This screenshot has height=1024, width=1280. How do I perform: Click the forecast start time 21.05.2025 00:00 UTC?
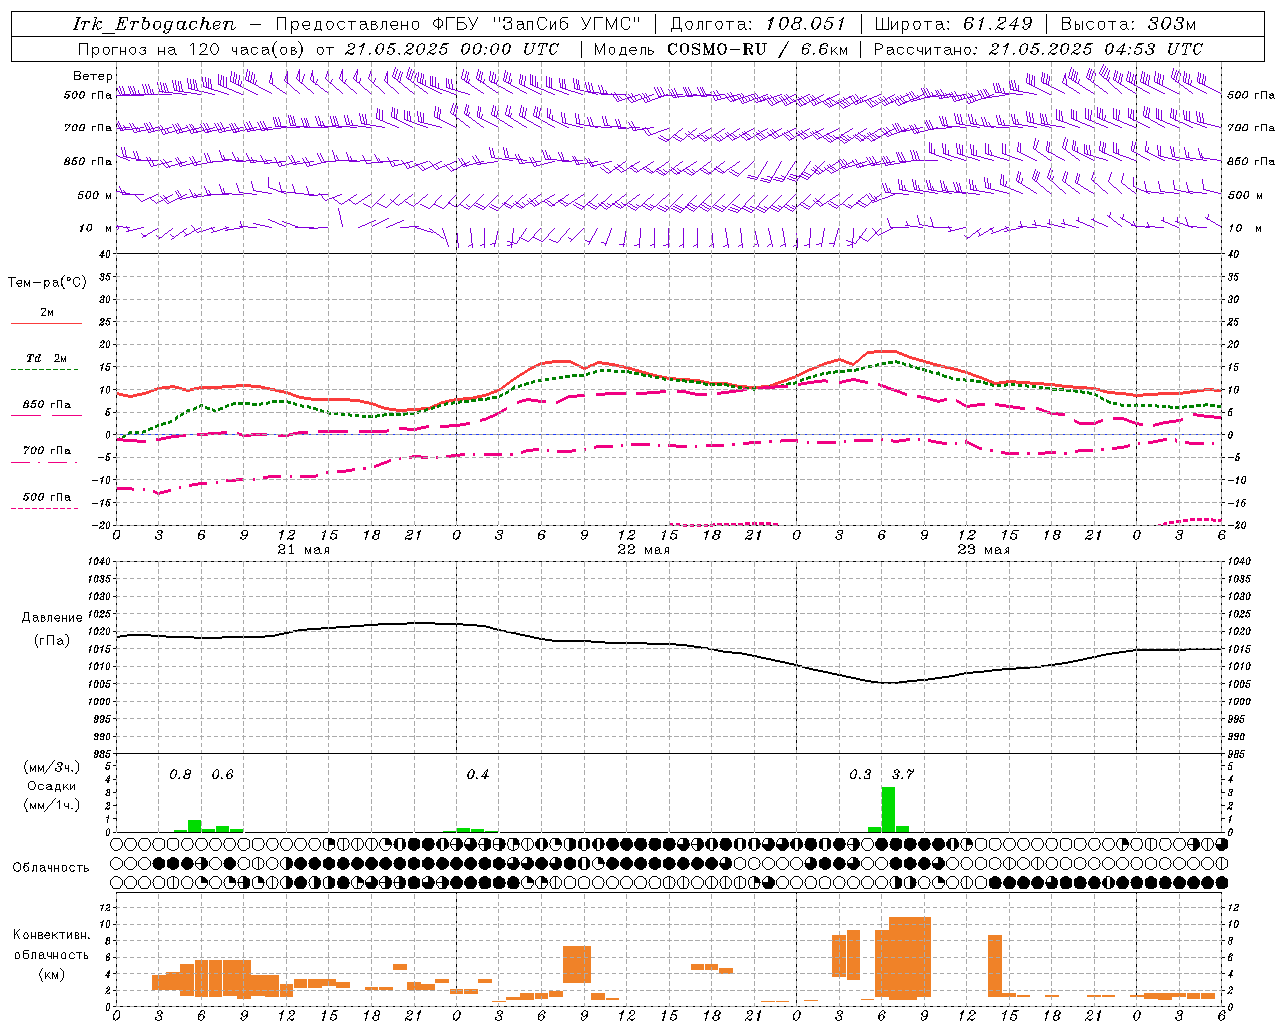[x=452, y=49]
